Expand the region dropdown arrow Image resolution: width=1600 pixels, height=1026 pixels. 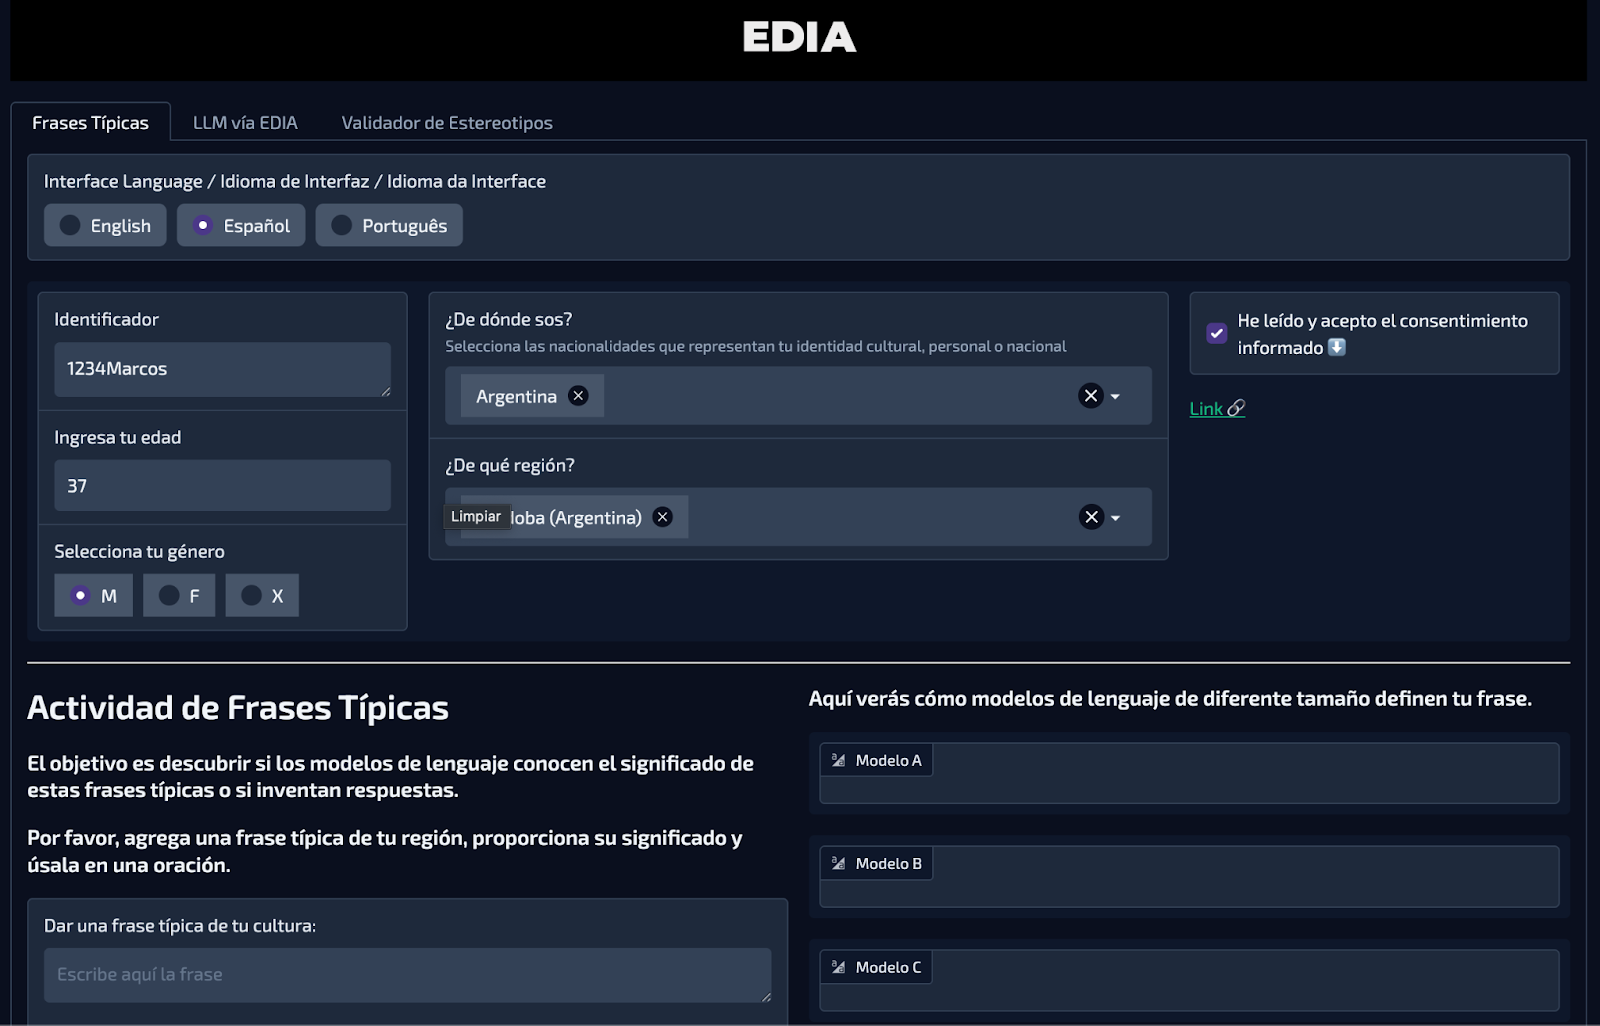point(1116,518)
